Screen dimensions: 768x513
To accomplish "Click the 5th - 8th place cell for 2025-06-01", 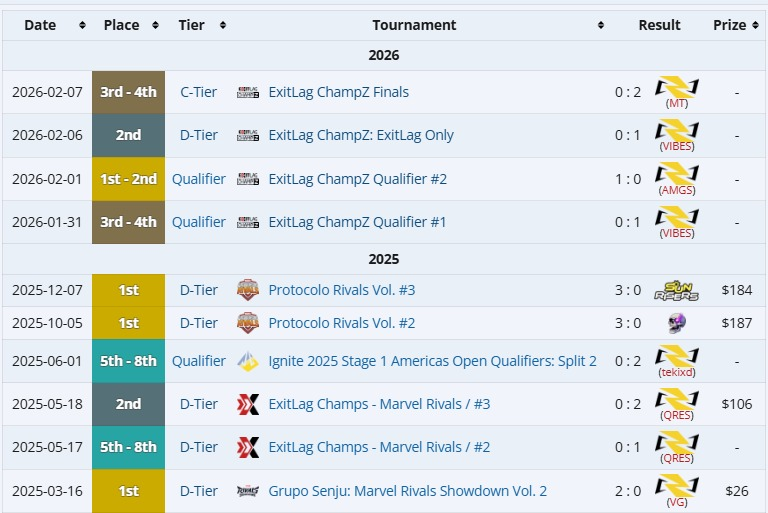I will (128, 361).
